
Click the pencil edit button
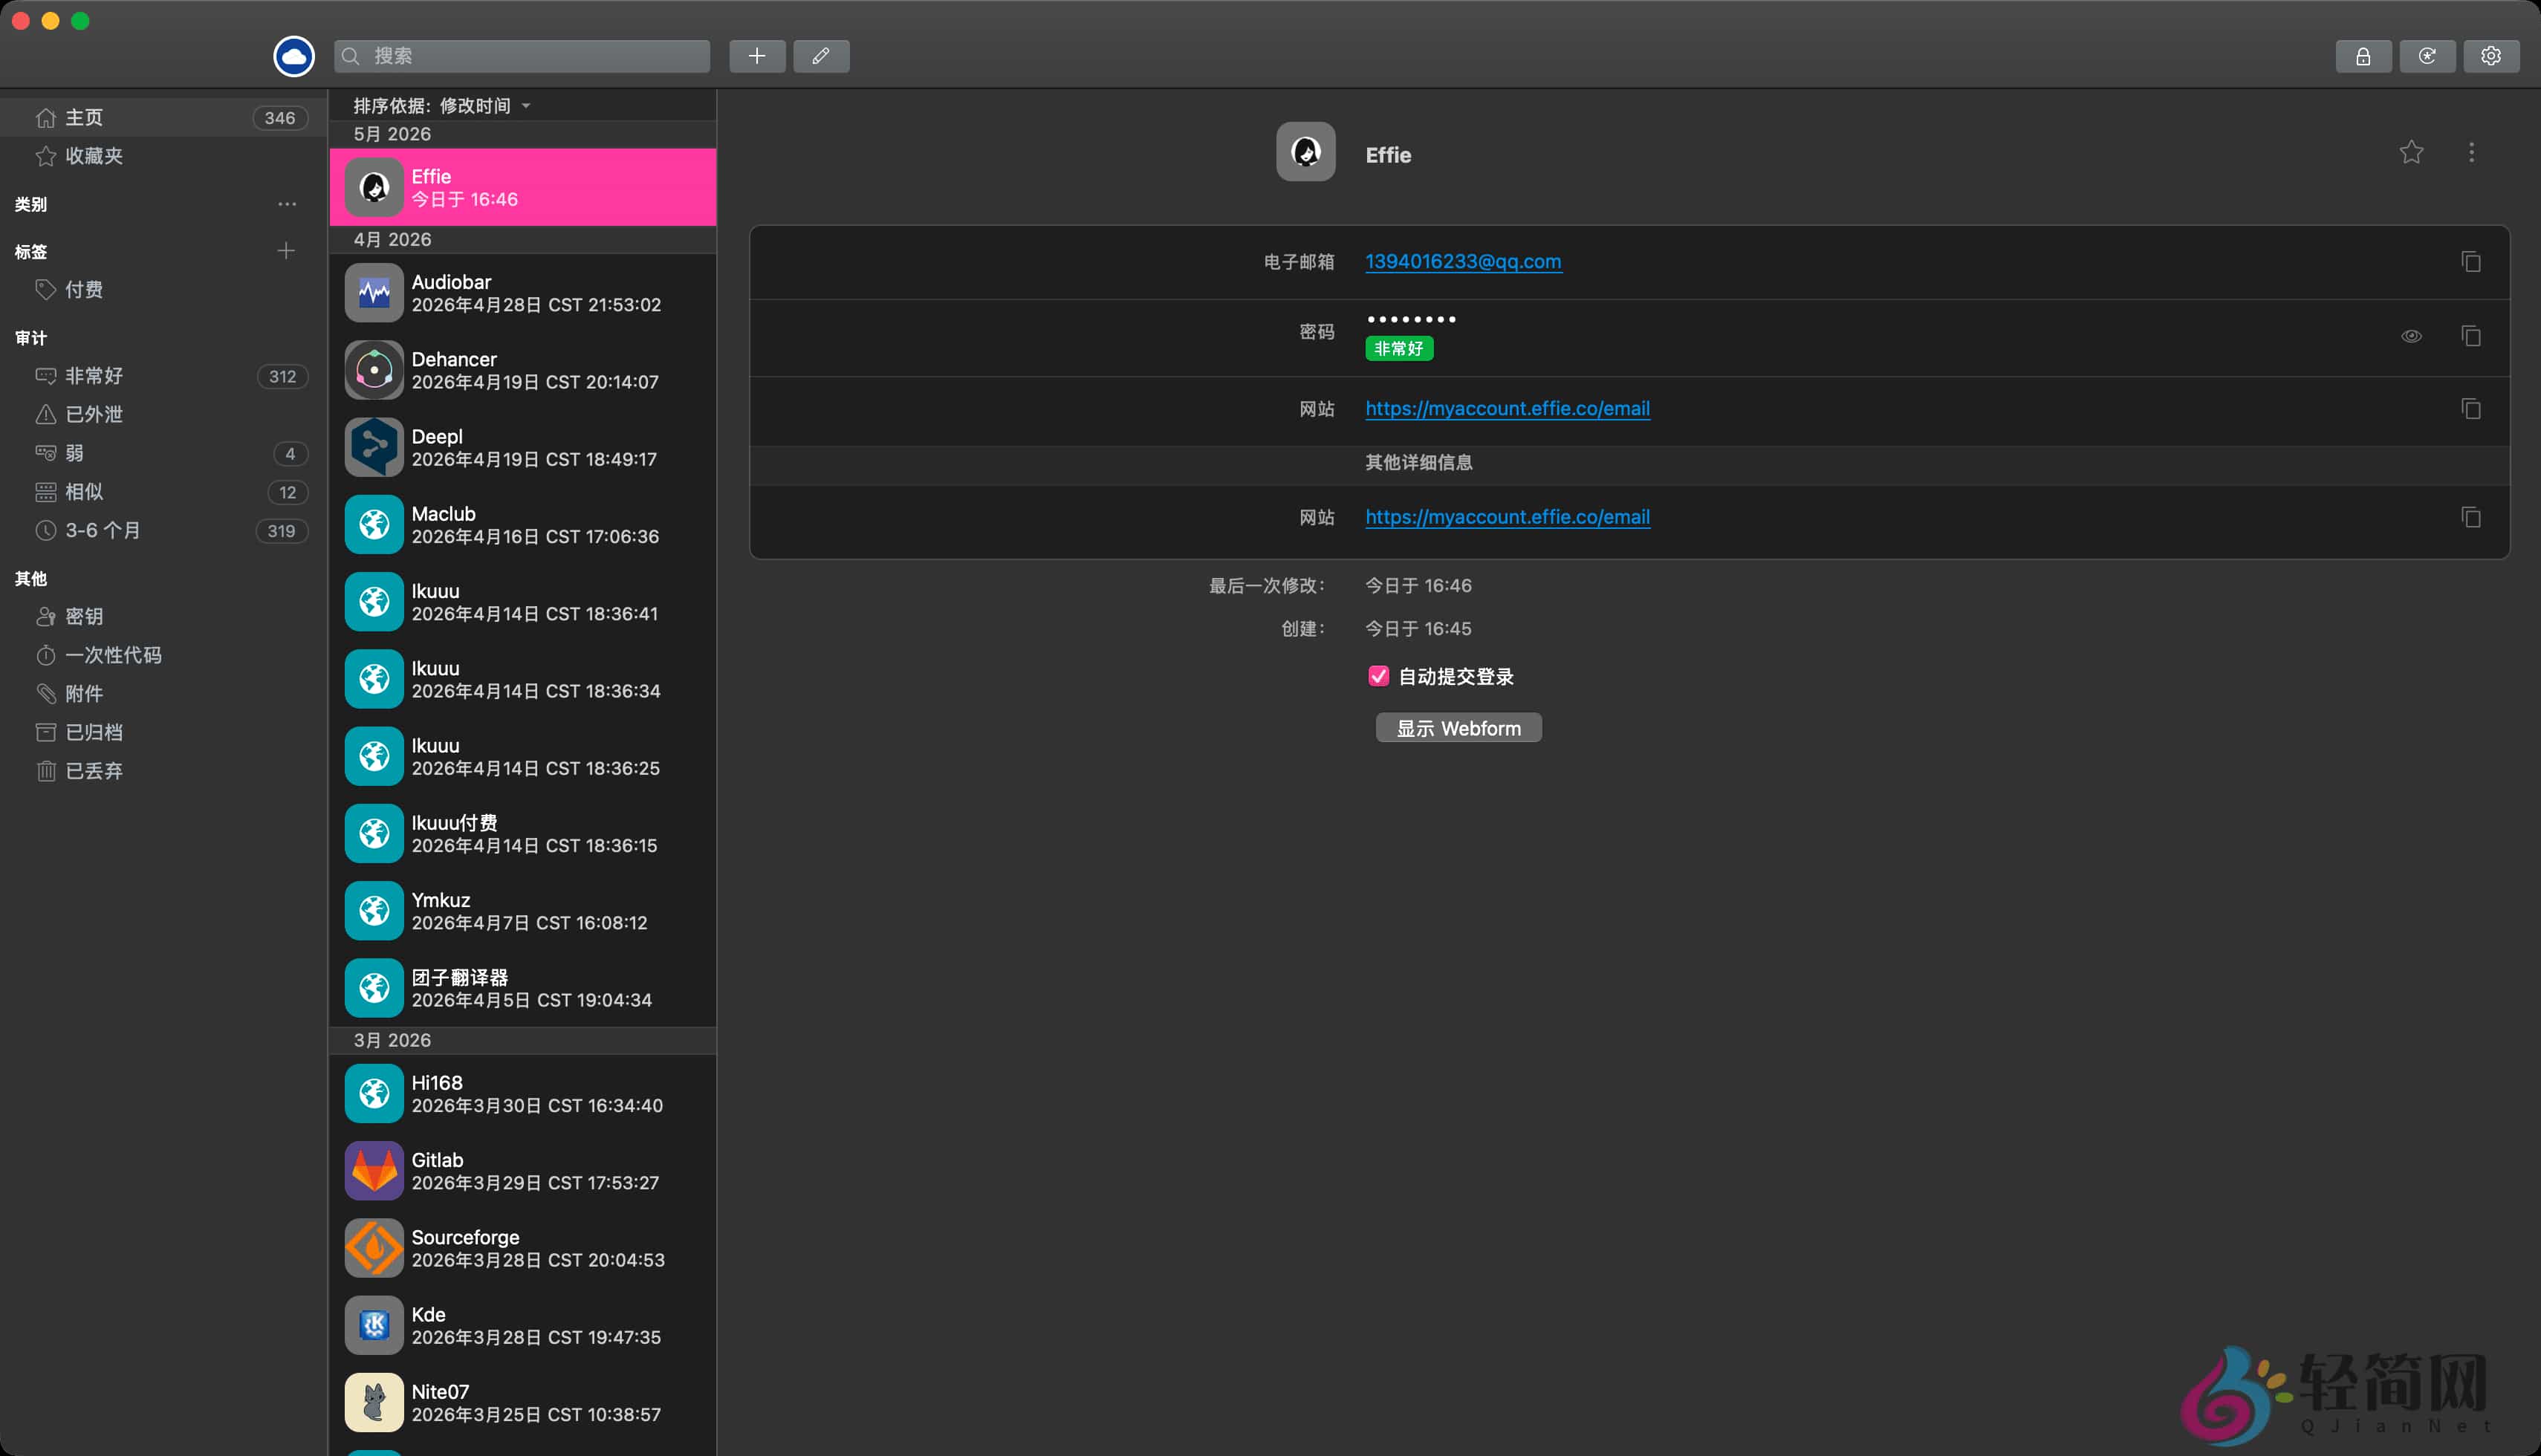[x=821, y=56]
